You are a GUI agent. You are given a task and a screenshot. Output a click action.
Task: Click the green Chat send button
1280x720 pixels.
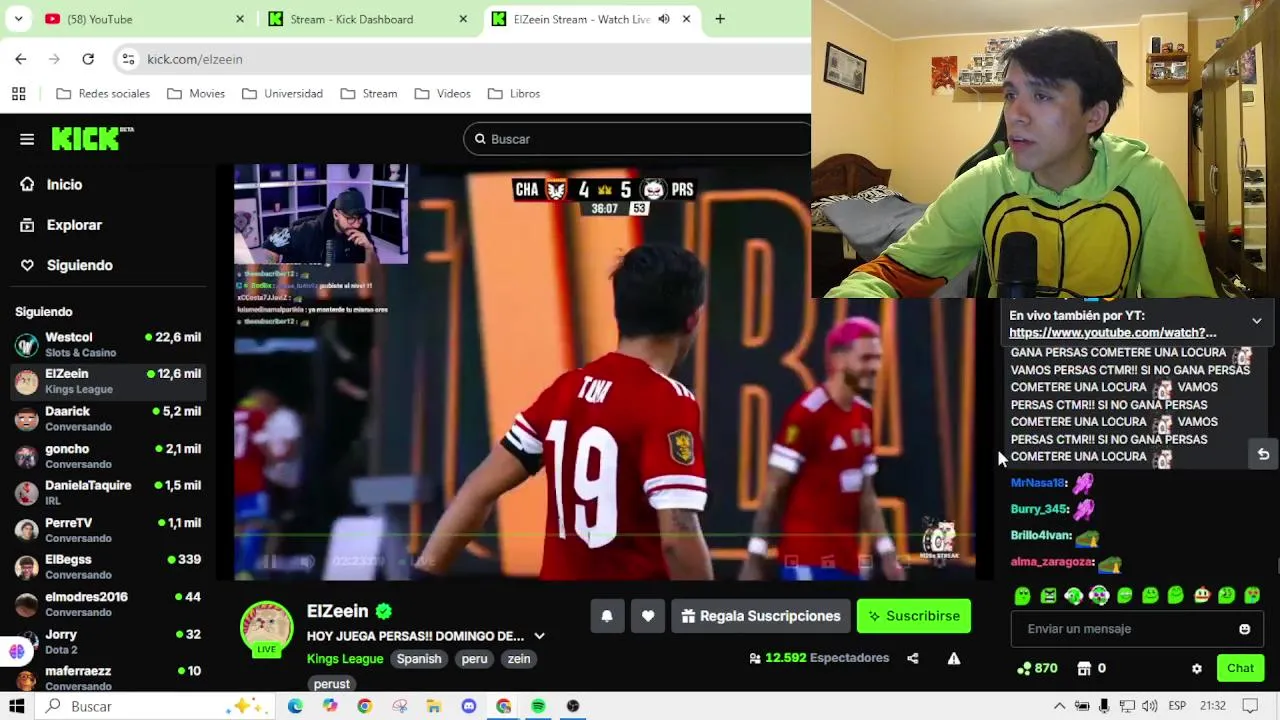pos(1240,668)
